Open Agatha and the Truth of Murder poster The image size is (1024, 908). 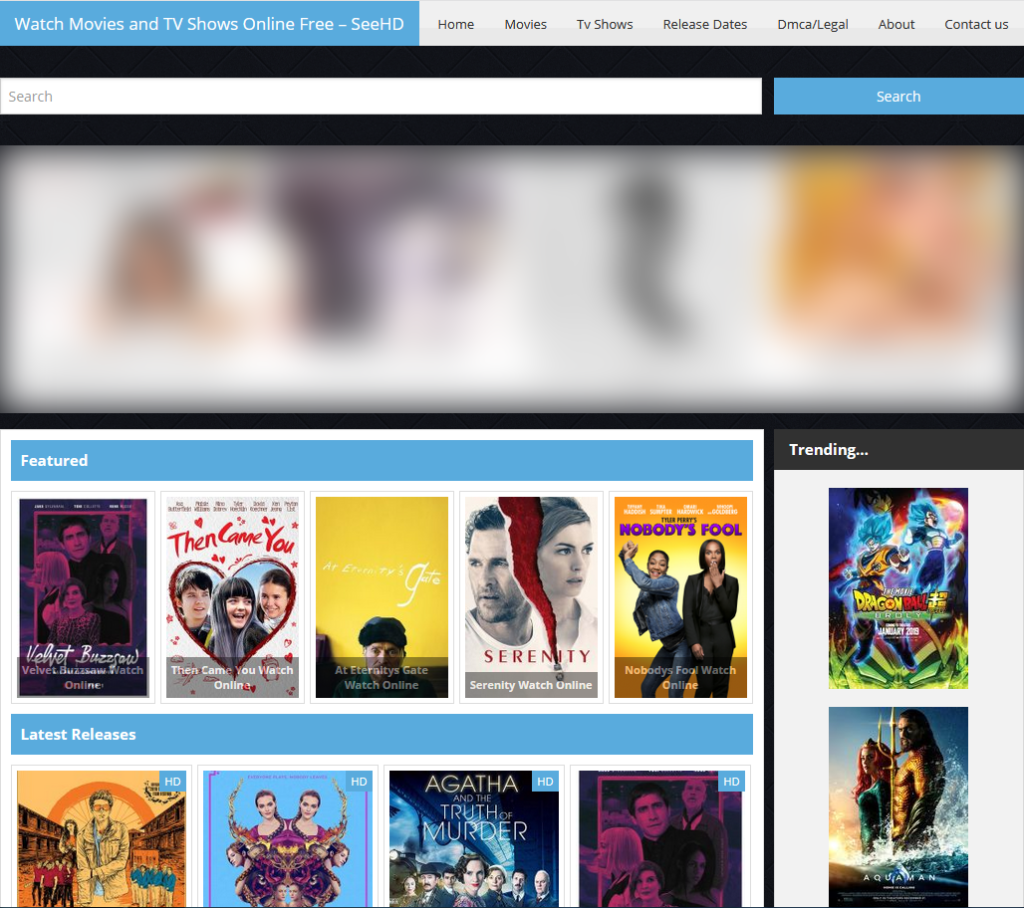[473, 839]
